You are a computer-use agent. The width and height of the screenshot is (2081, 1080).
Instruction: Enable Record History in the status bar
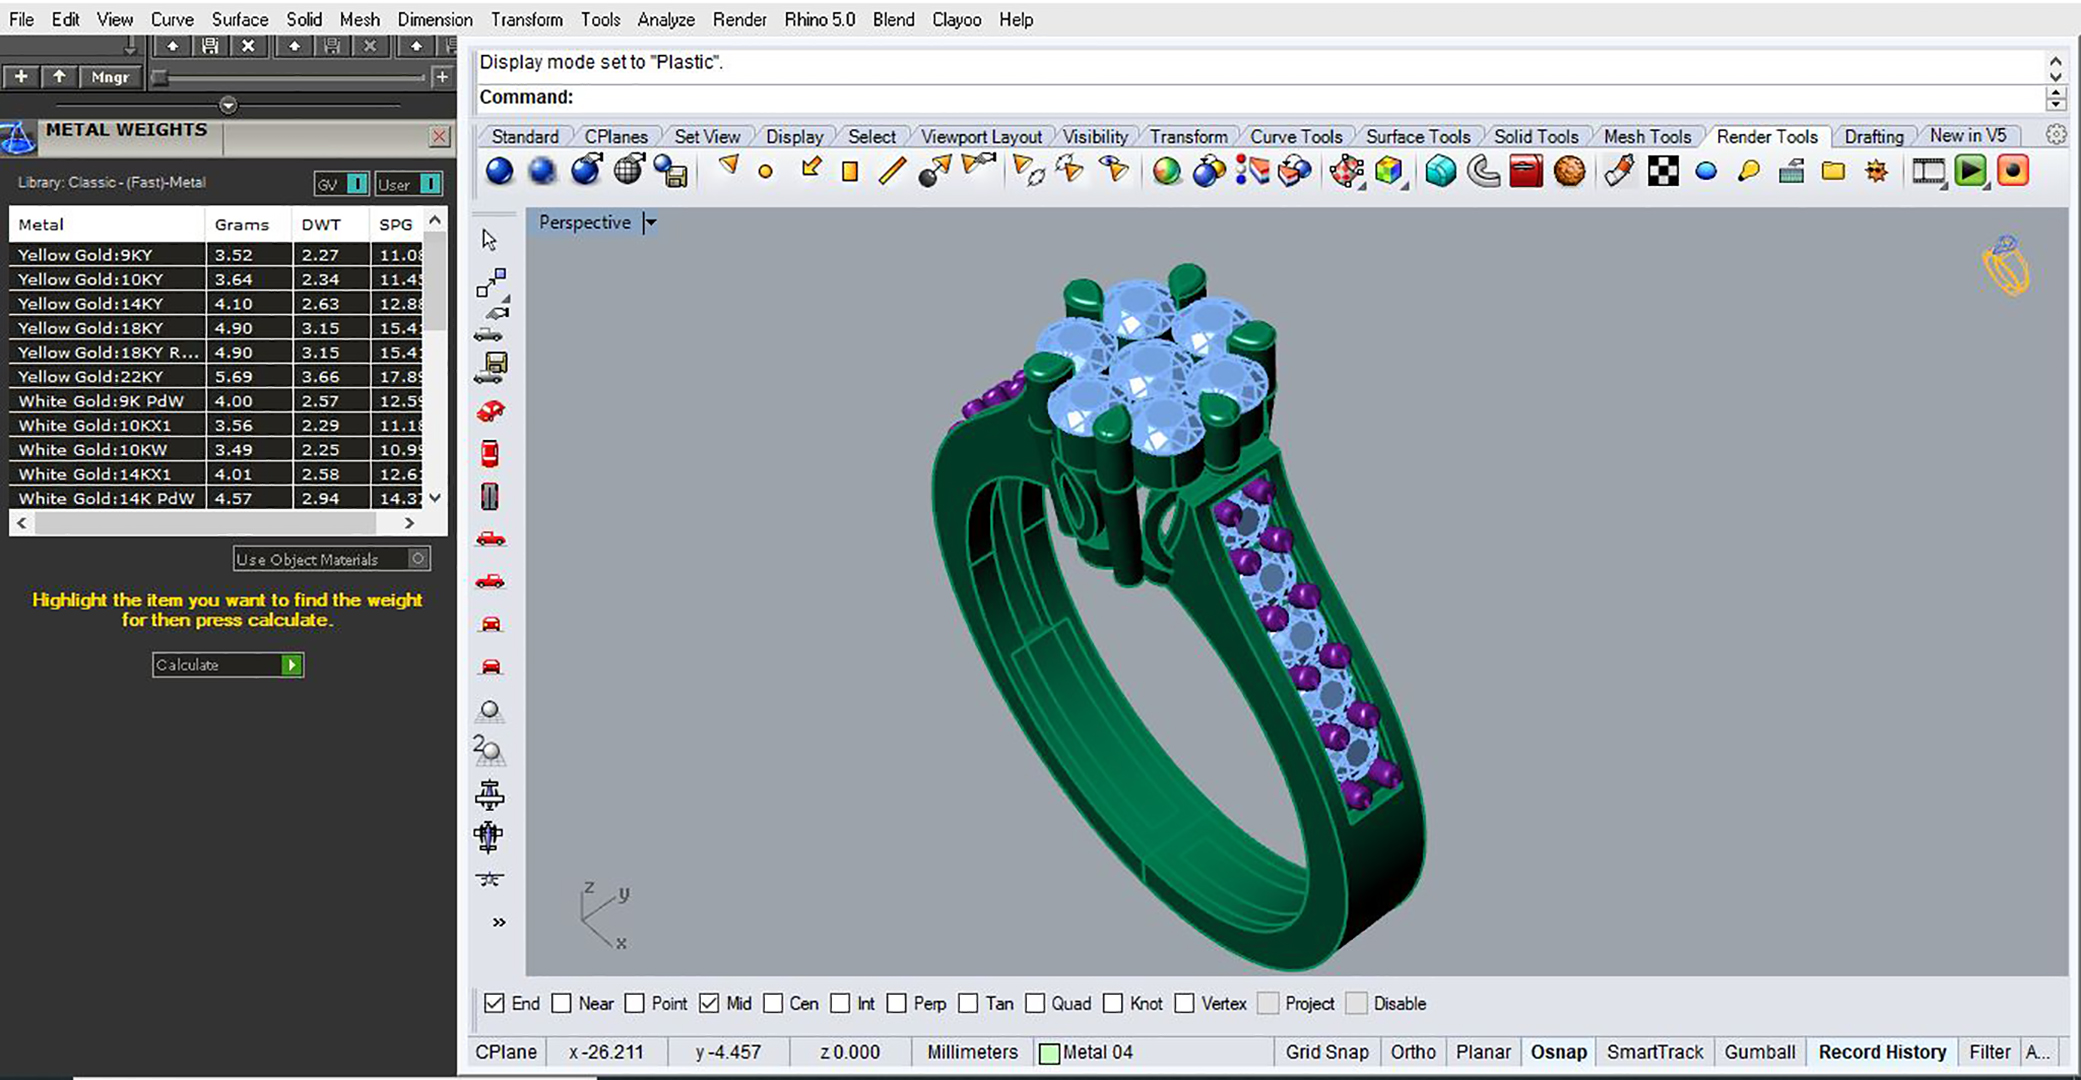(x=1882, y=1052)
